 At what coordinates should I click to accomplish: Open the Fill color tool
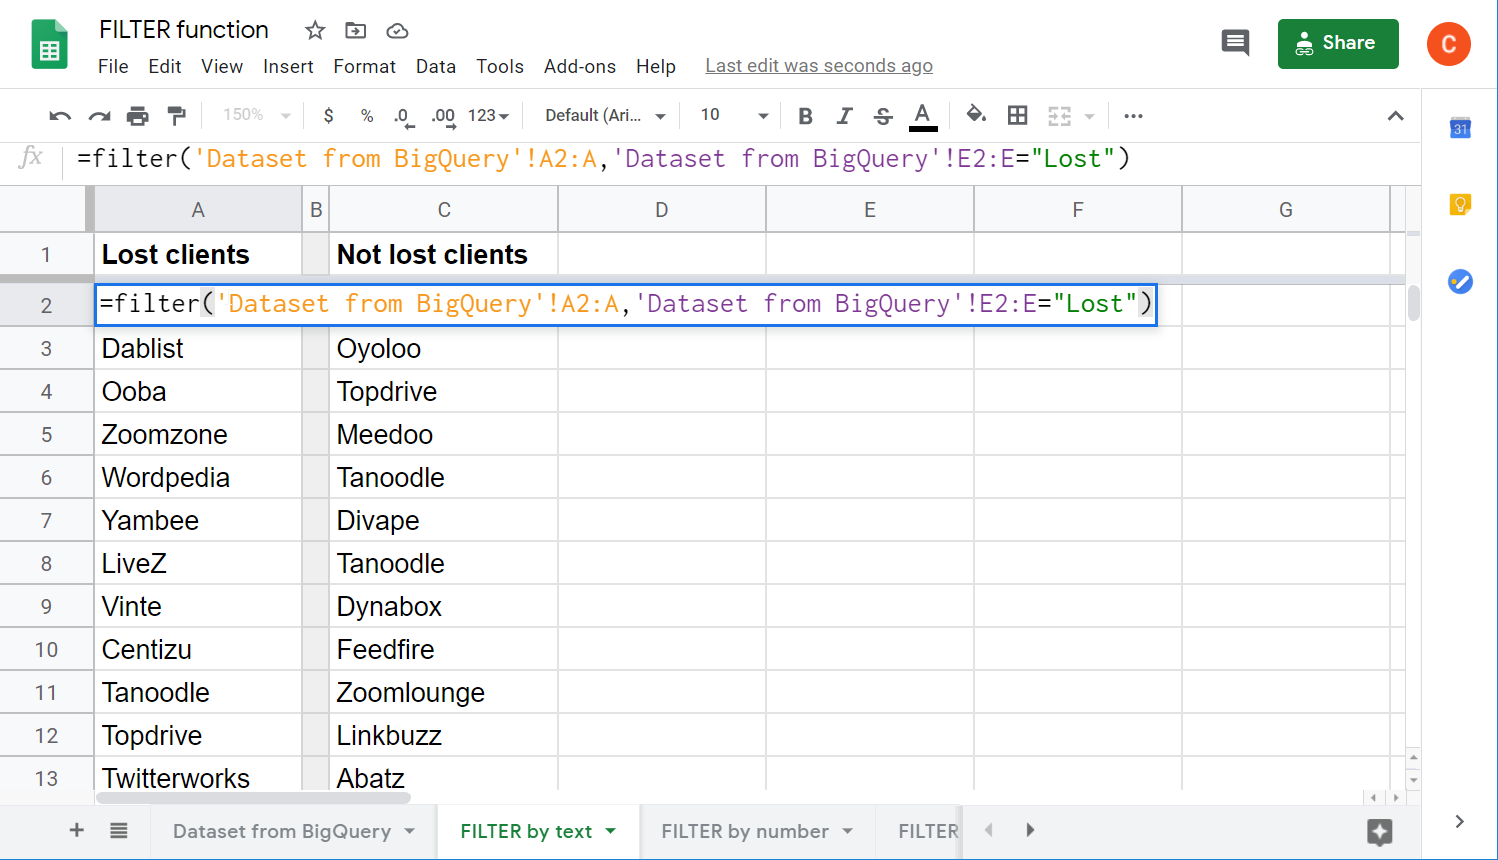[976, 115]
